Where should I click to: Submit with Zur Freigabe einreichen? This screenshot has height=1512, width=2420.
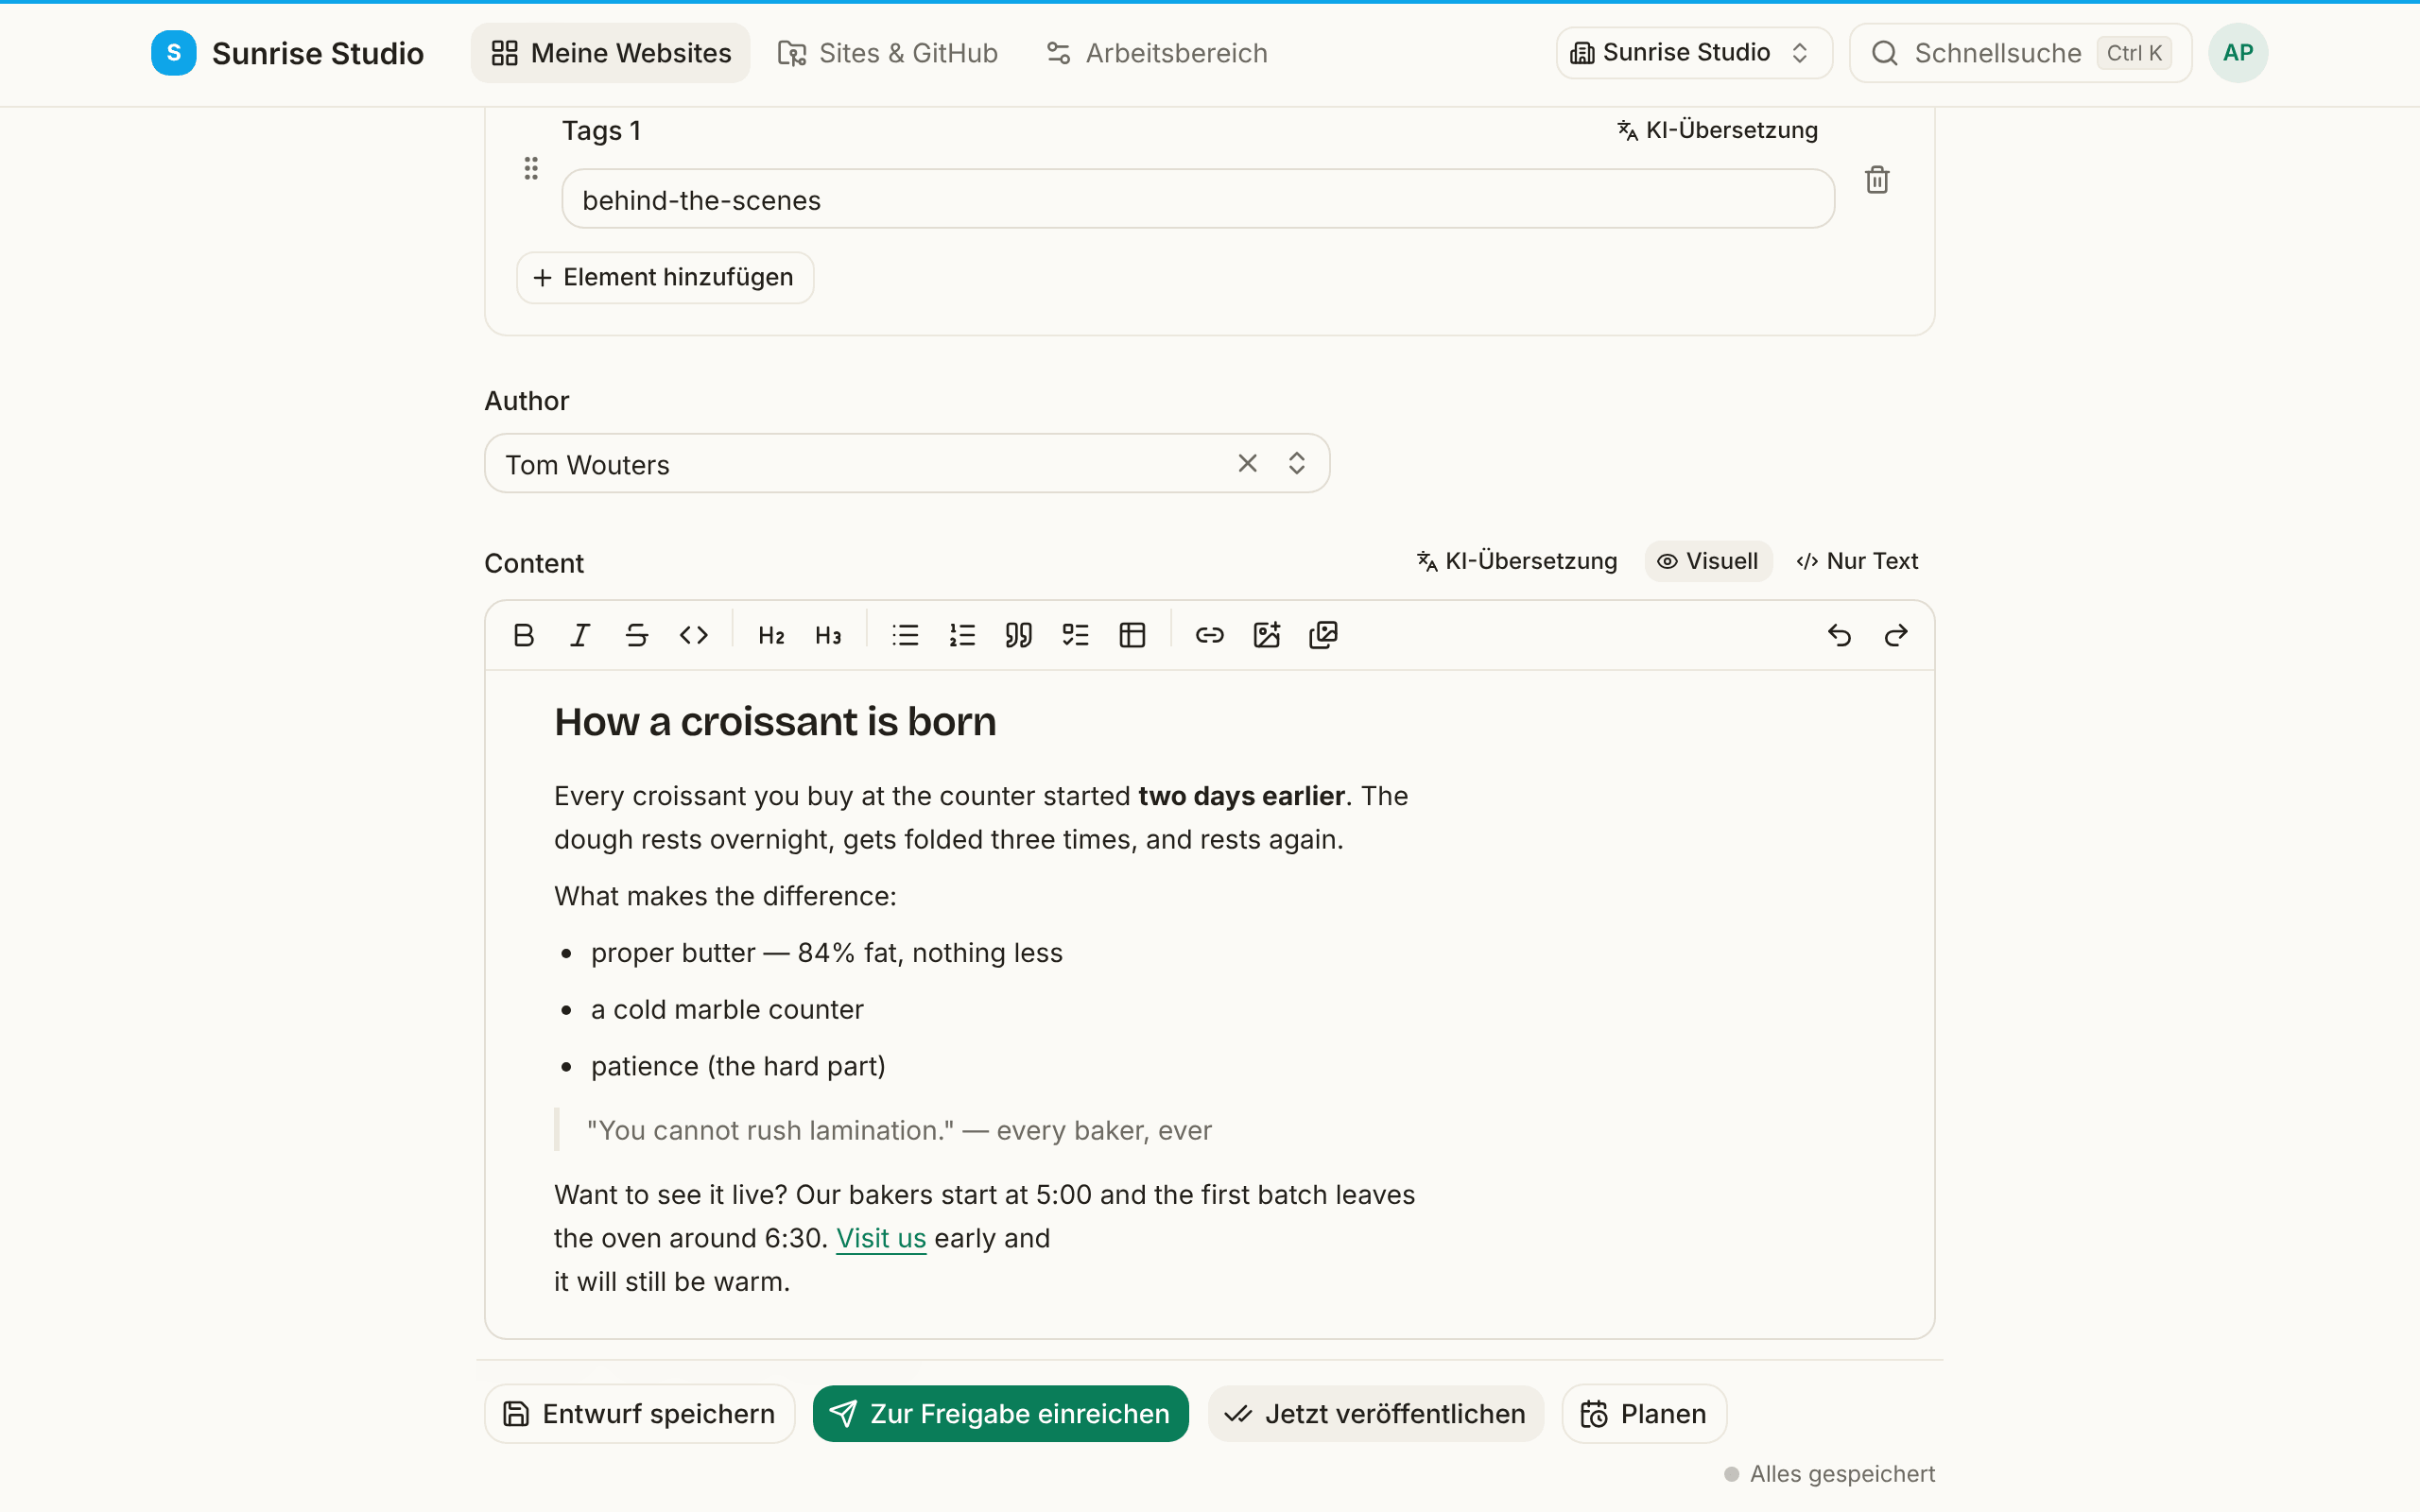(1001, 1413)
